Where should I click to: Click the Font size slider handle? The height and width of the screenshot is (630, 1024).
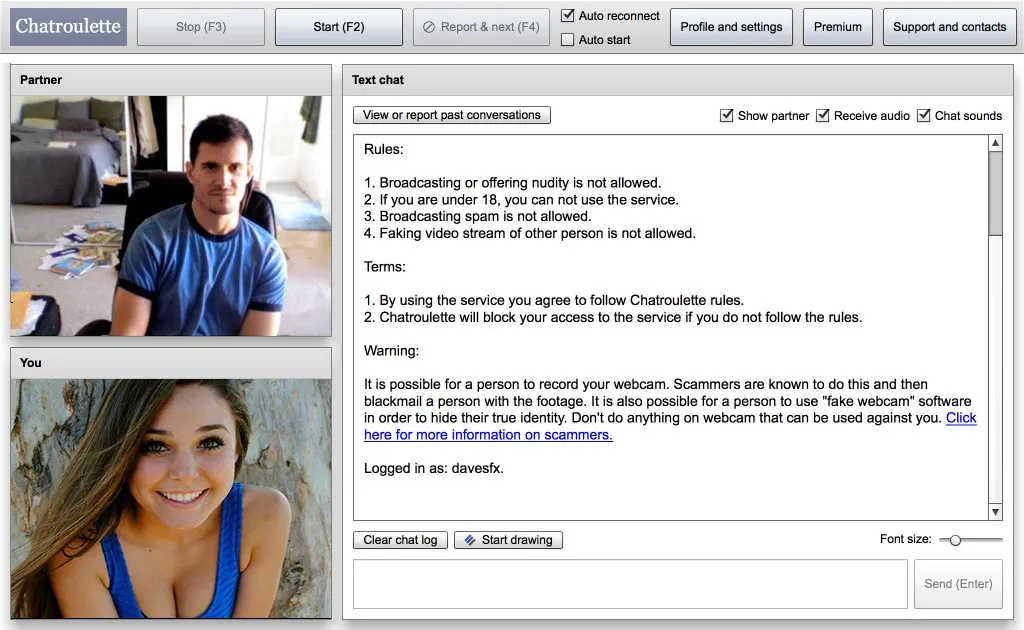click(955, 540)
